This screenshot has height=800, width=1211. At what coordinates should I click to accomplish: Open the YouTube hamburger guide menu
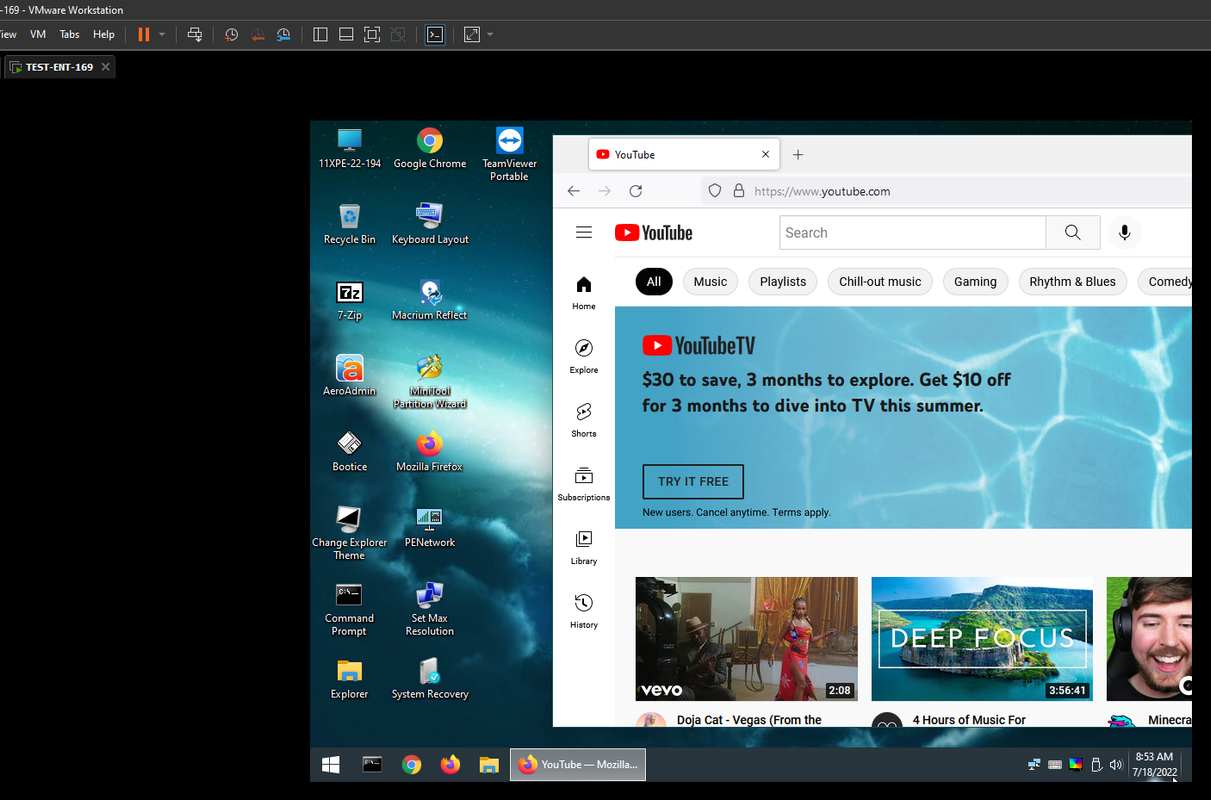click(x=584, y=233)
